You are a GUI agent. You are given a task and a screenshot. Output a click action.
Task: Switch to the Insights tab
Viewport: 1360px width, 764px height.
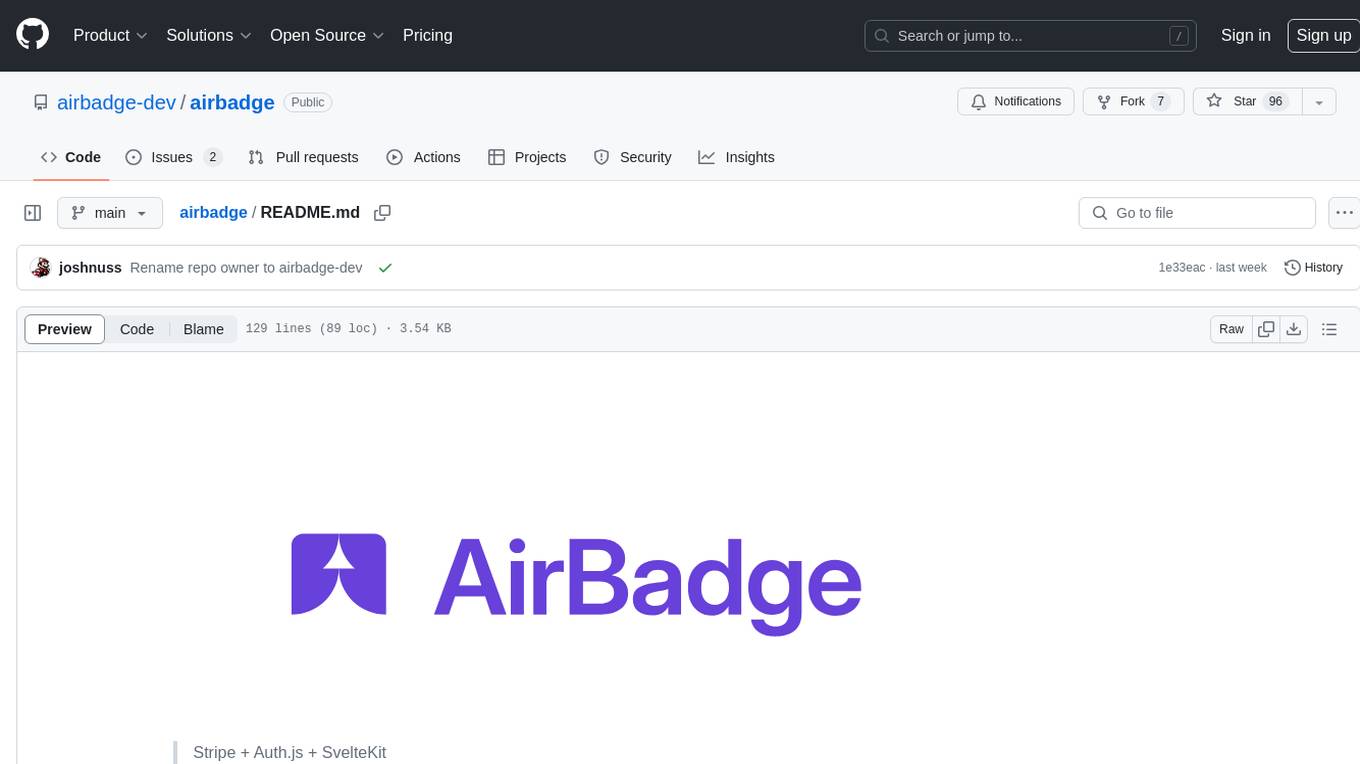736,157
